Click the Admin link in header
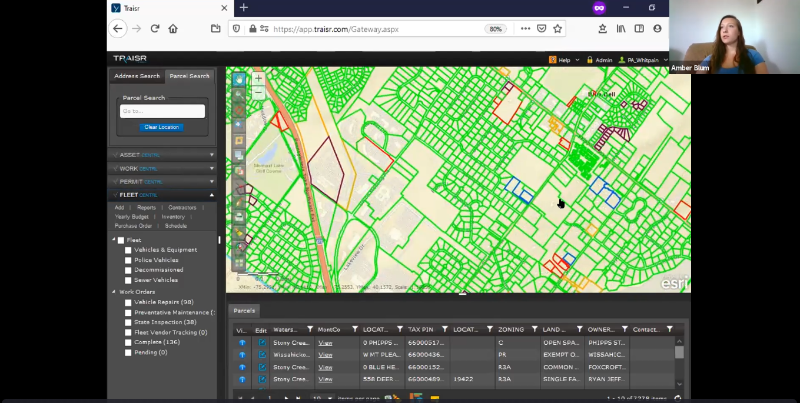Screen dimensions: 800x403 [x=599, y=60]
